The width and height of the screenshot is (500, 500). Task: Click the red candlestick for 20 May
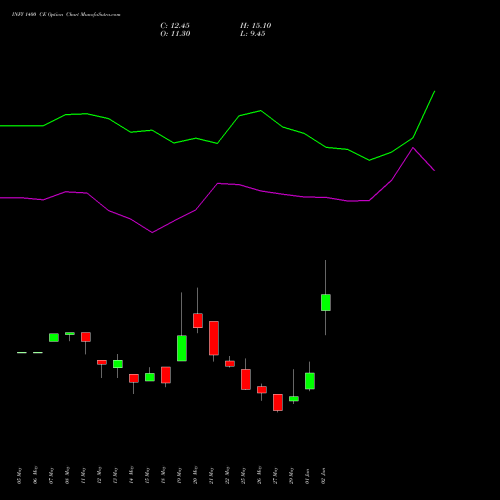pos(198,320)
